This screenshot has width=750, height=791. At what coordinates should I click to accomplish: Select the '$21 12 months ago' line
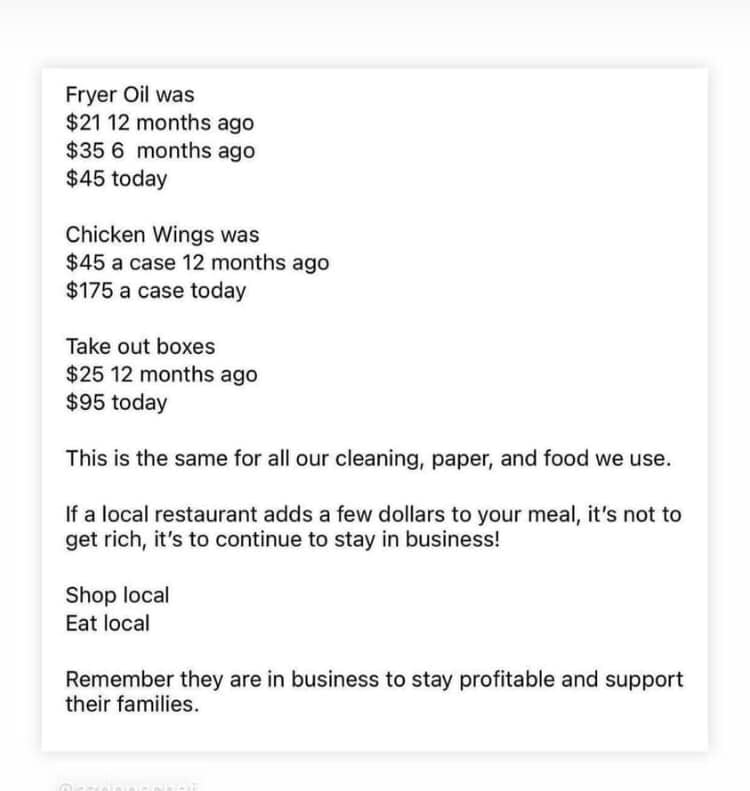[159, 123]
